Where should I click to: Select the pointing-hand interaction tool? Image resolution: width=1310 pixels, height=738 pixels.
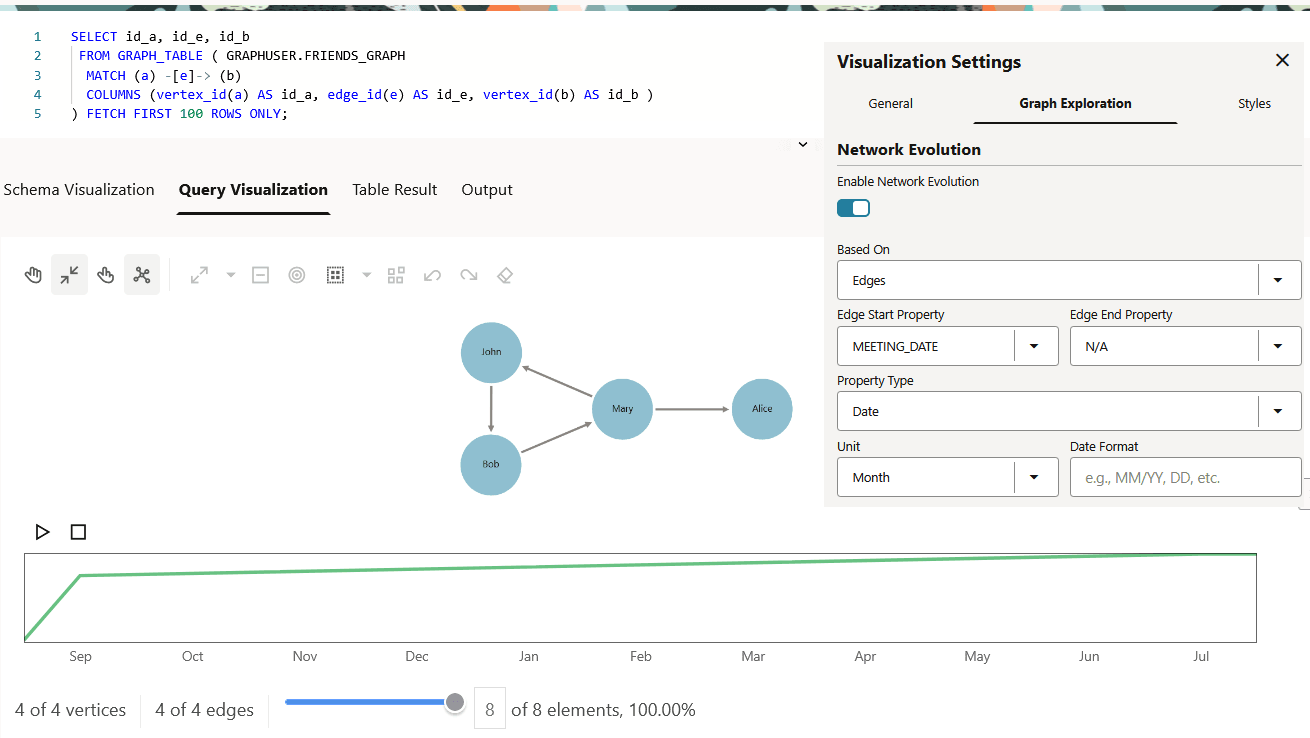(106, 275)
